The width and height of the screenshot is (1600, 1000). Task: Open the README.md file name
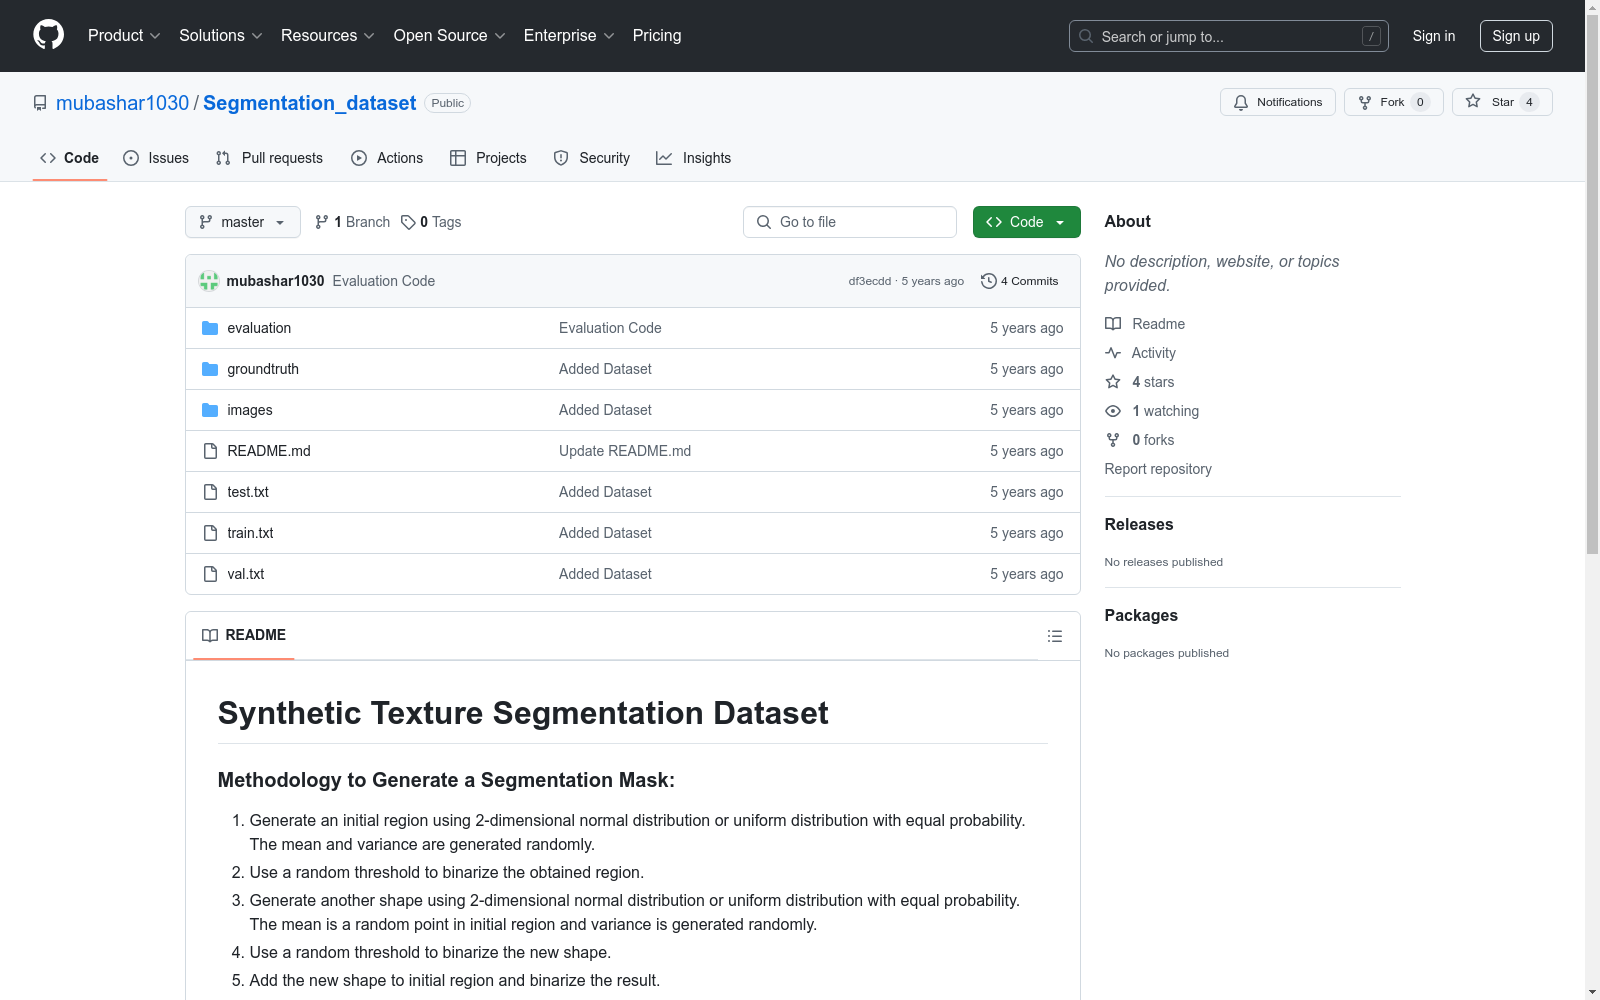click(269, 451)
